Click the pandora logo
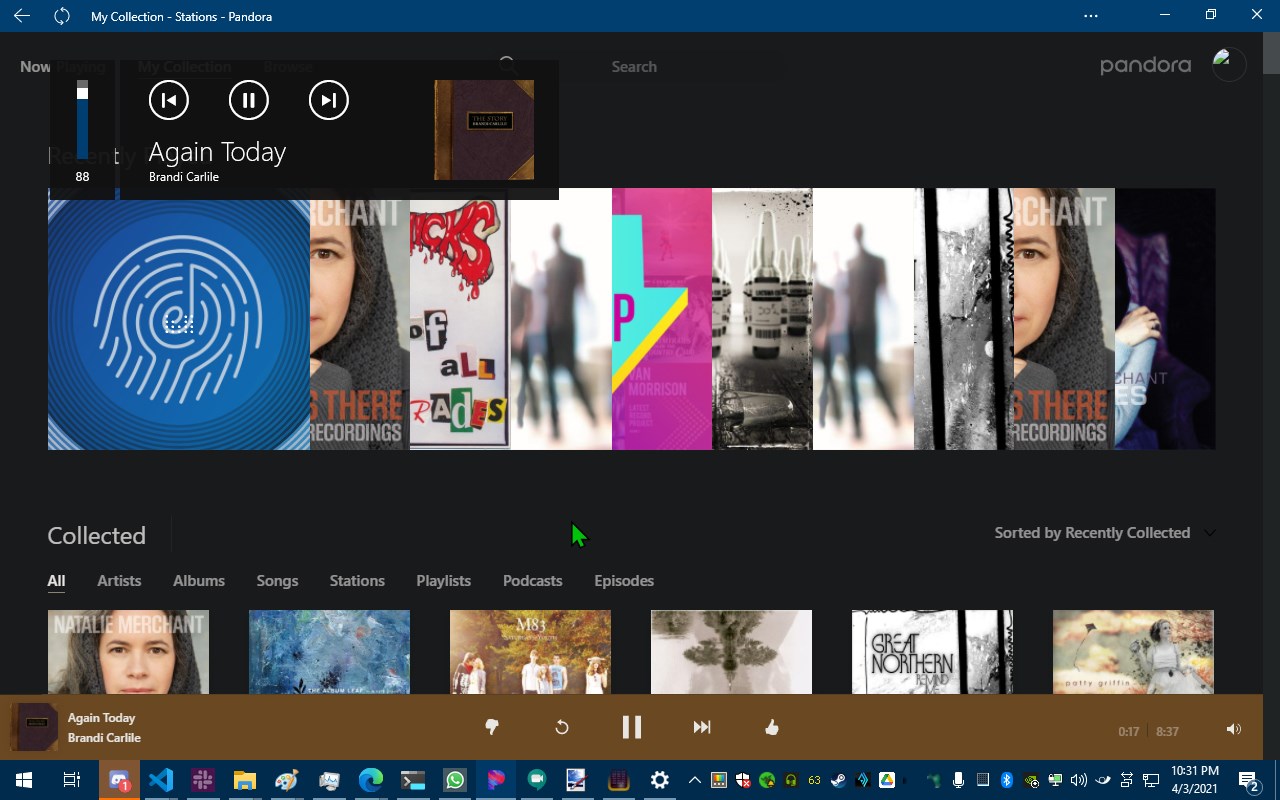The width and height of the screenshot is (1280, 800). [x=1145, y=66]
